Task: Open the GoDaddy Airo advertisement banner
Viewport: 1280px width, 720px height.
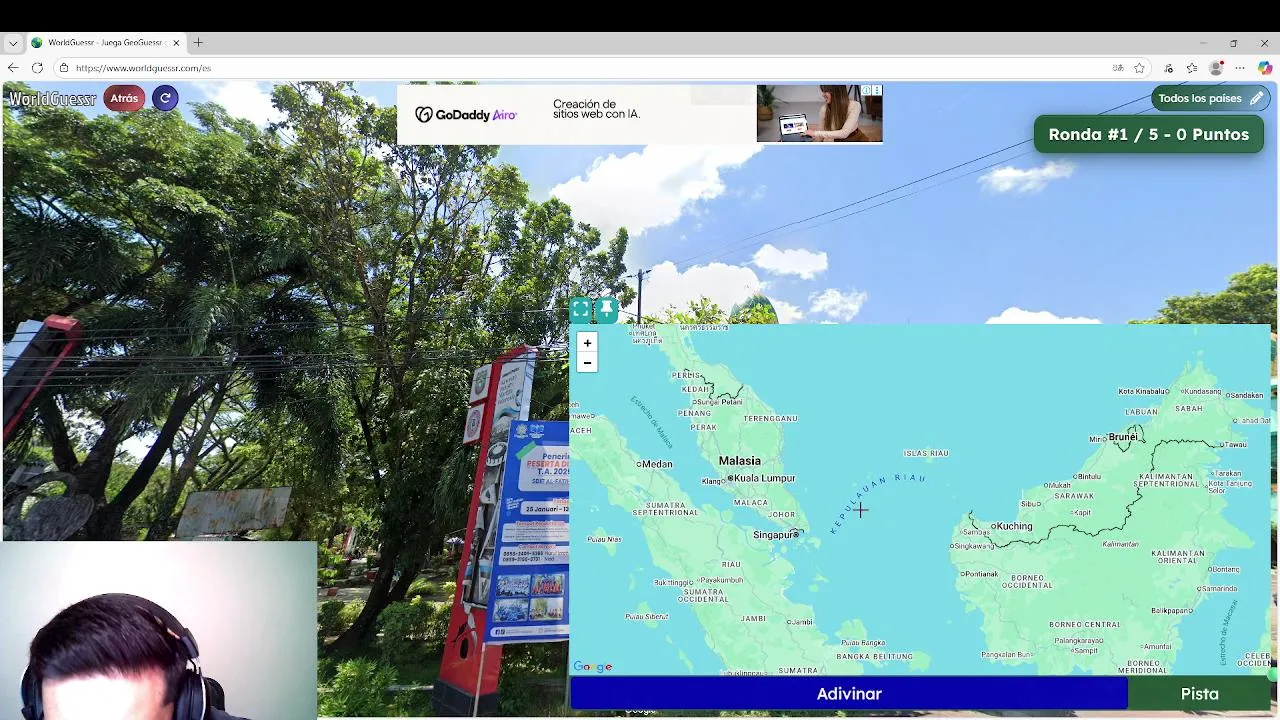Action: [640, 114]
